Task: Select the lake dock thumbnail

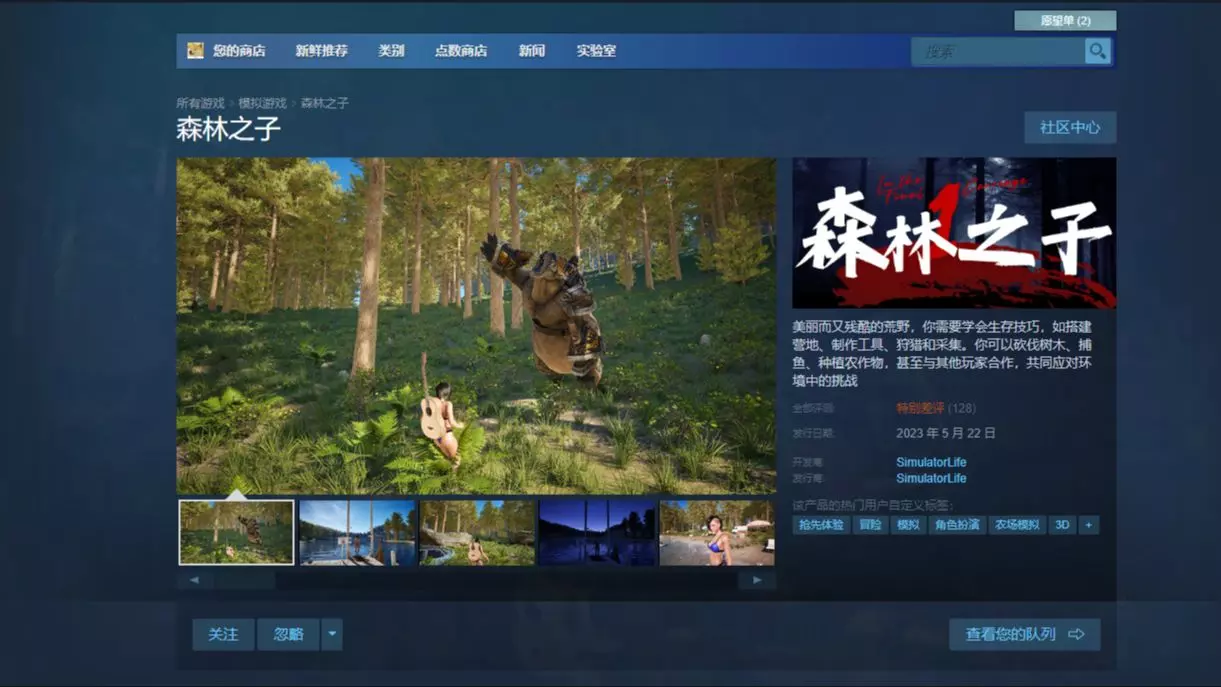Action: tap(357, 533)
